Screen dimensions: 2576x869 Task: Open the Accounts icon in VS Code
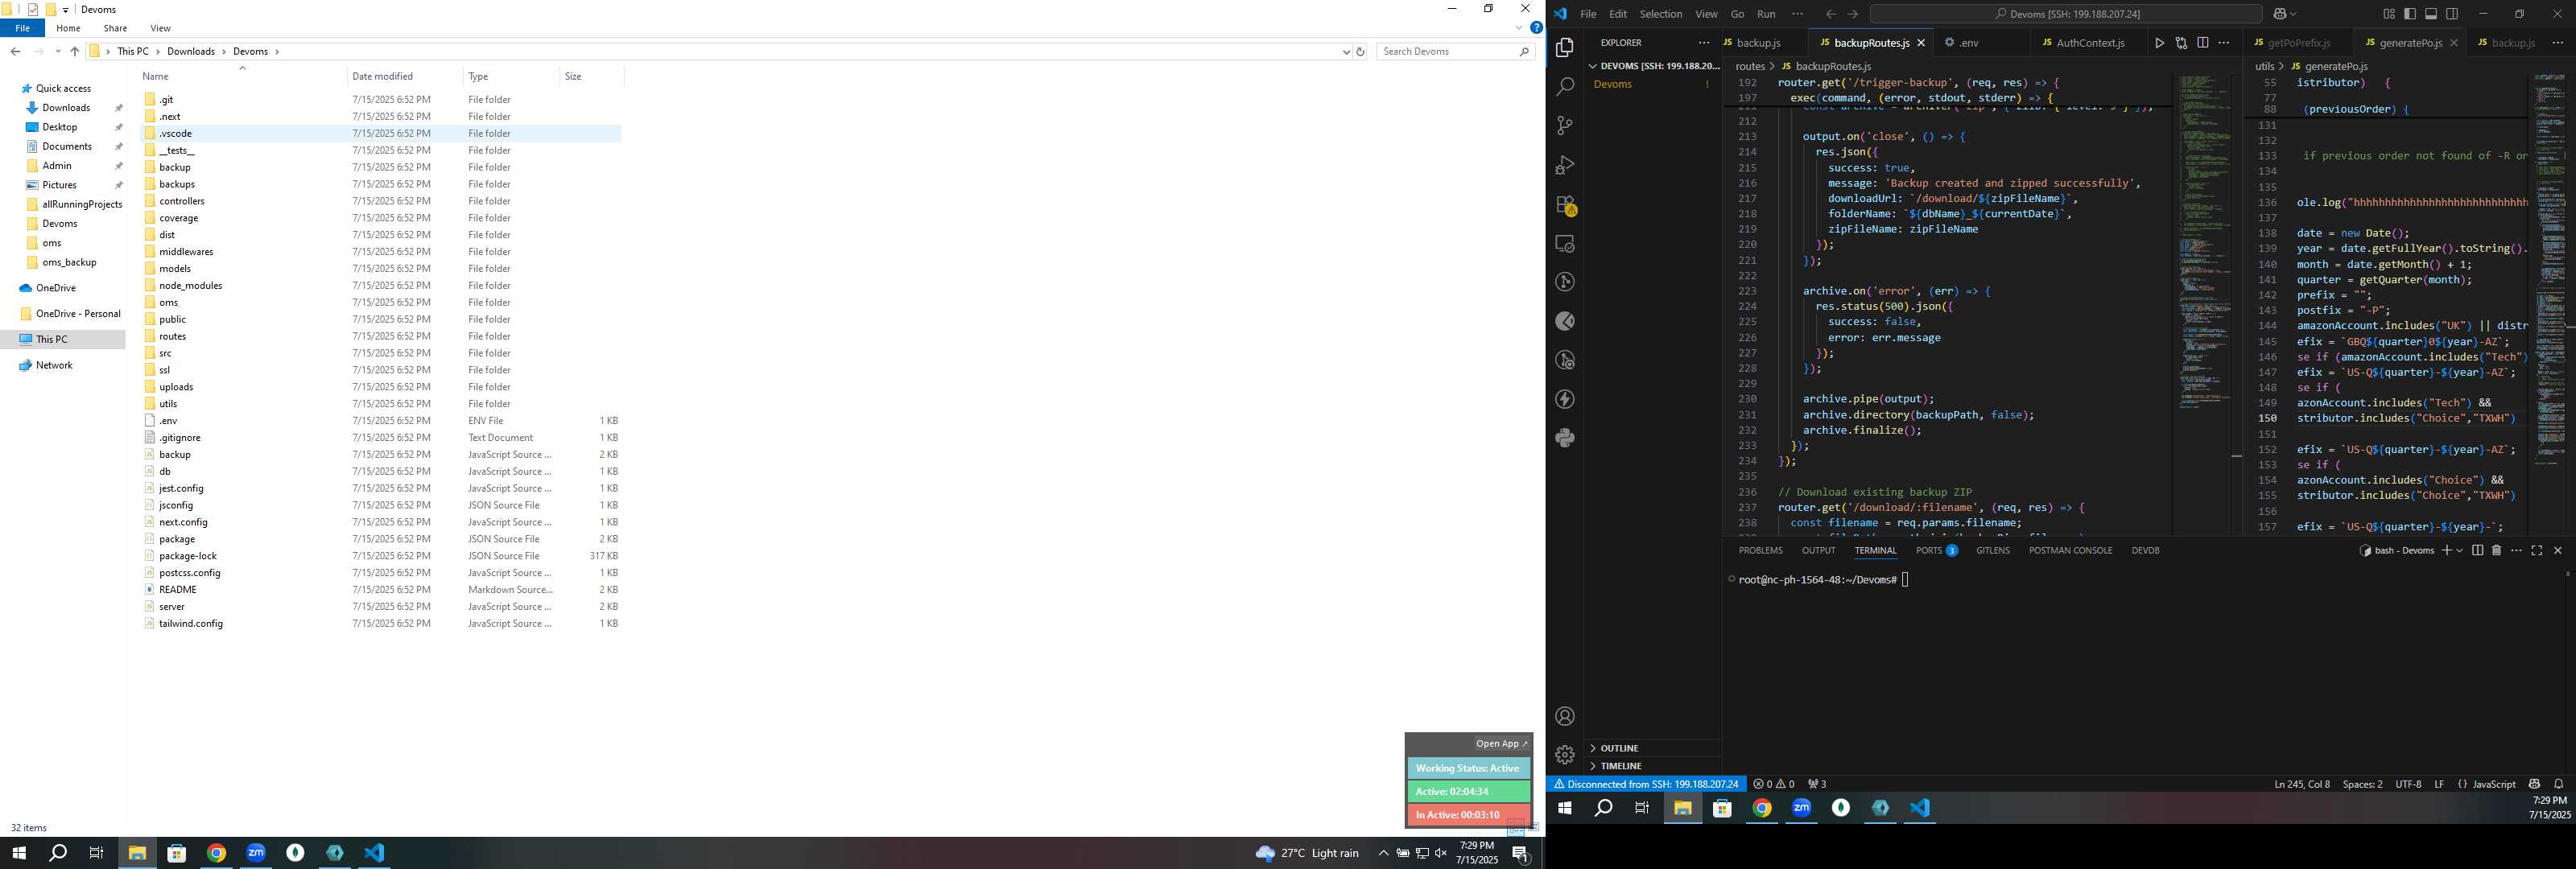1565,716
